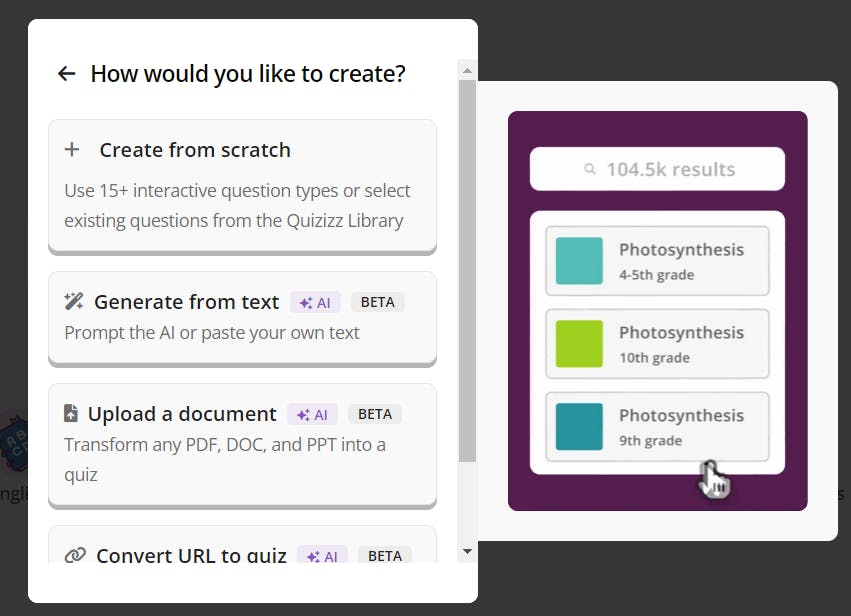Screen dimensions: 851x616
Task: Click the search magnifier icon in results bar
Action: 590,169
